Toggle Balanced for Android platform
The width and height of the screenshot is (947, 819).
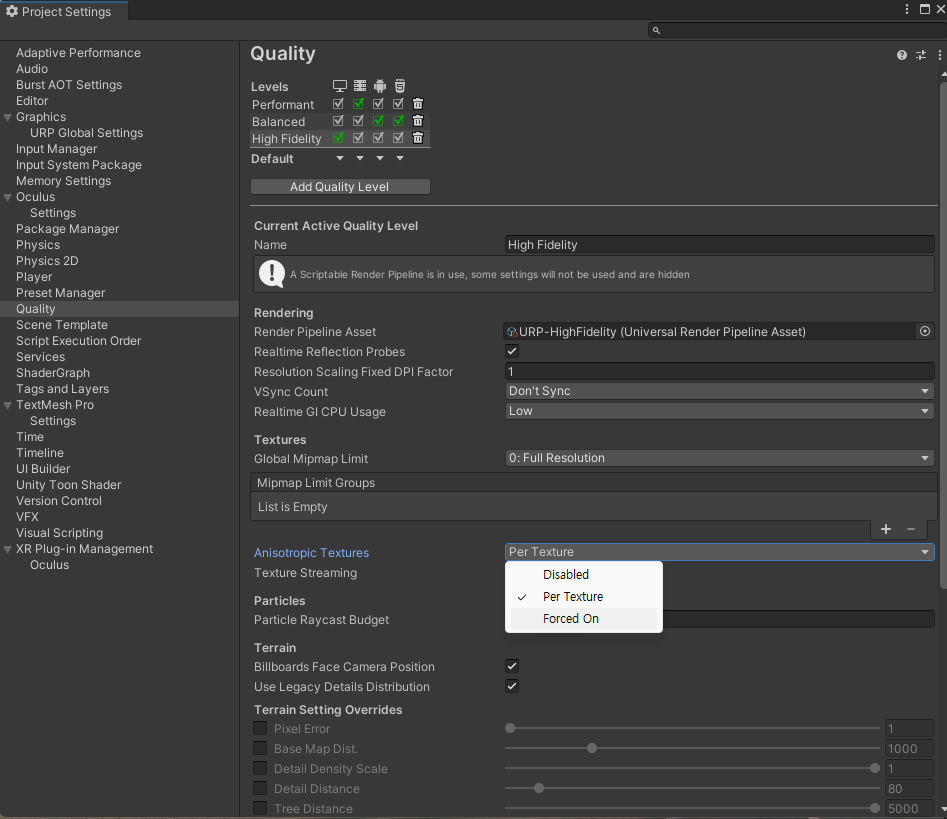pyautogui.click(x=378, y=121)
